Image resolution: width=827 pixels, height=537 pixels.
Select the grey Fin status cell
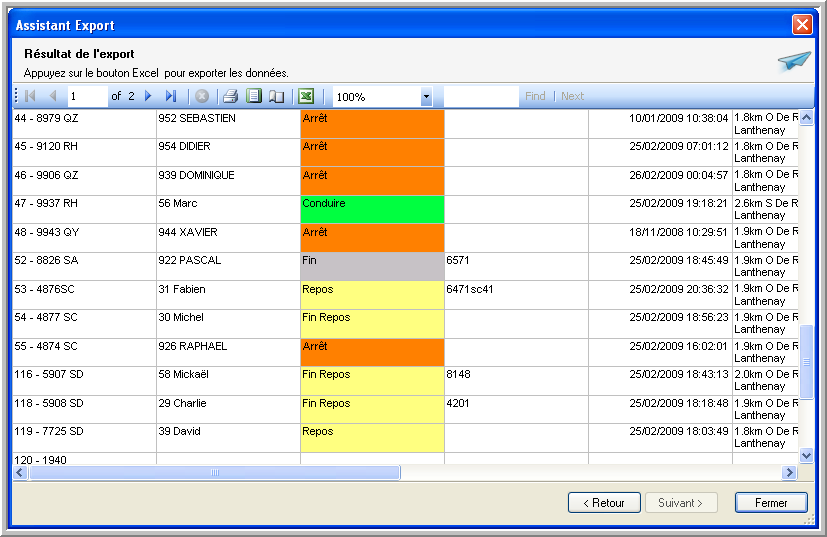[372, 266]
